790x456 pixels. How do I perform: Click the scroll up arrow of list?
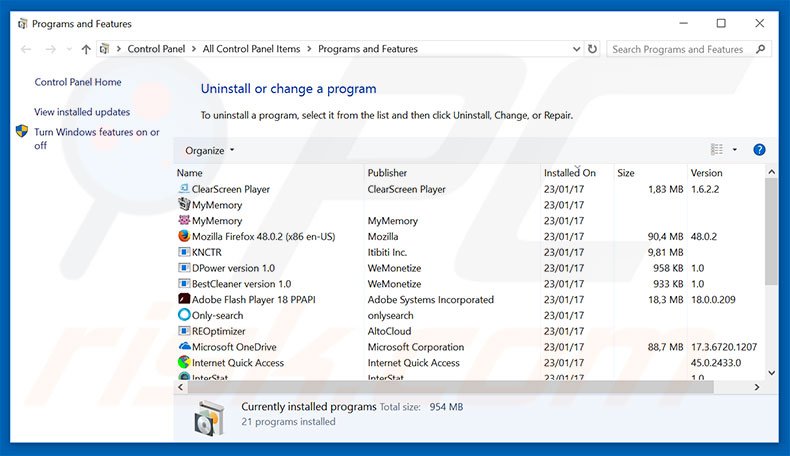[x=771, y=172]
